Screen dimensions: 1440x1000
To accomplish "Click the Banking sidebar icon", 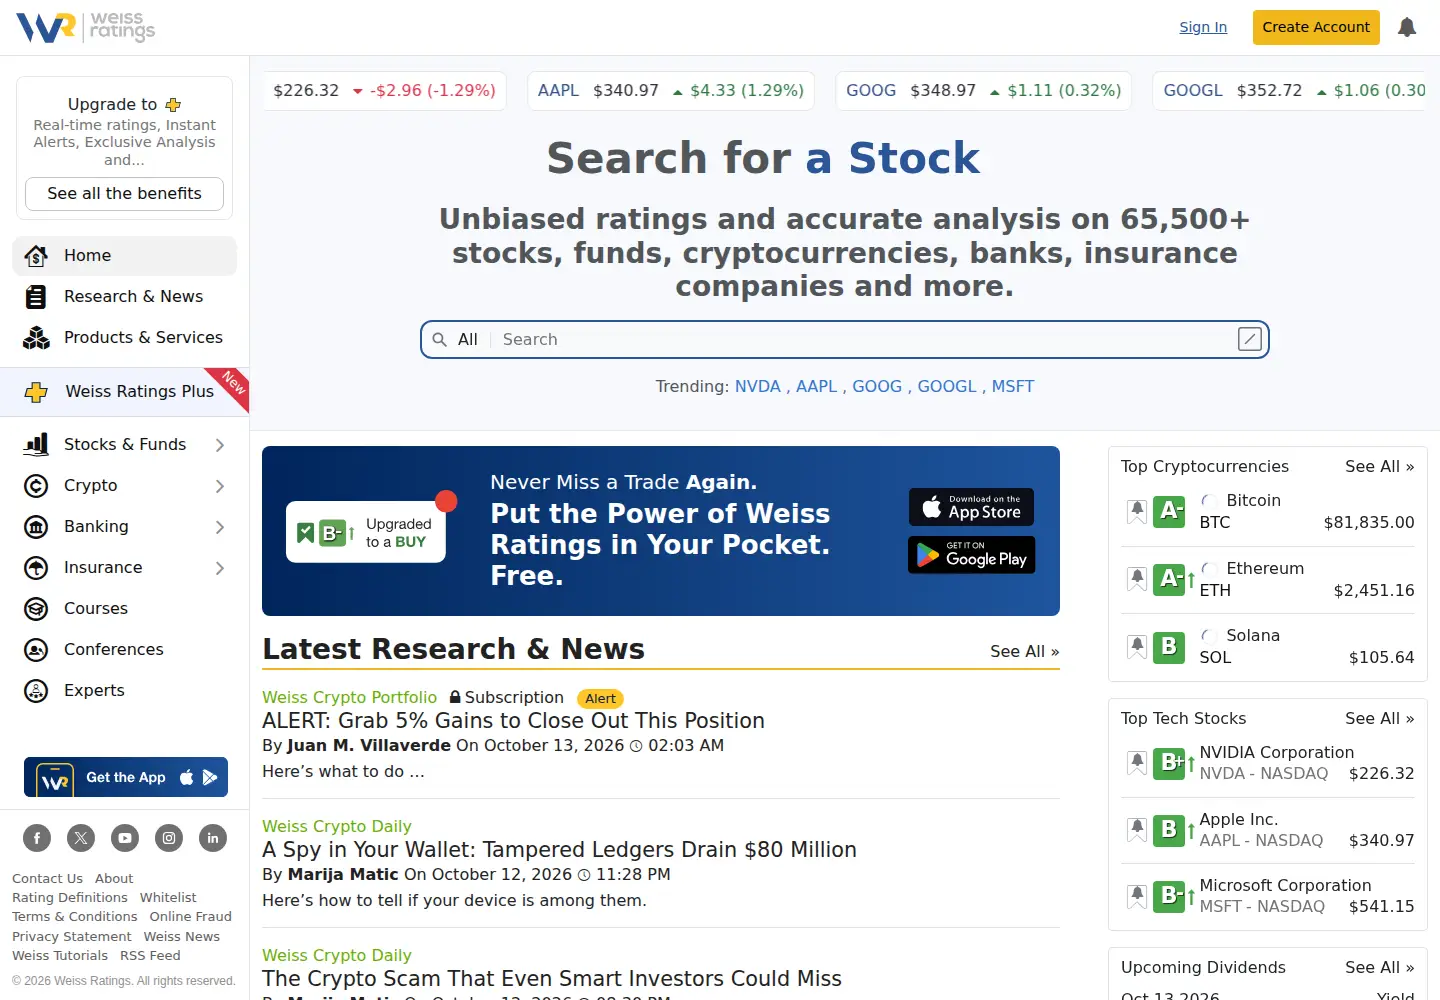I will pos(36,527).
